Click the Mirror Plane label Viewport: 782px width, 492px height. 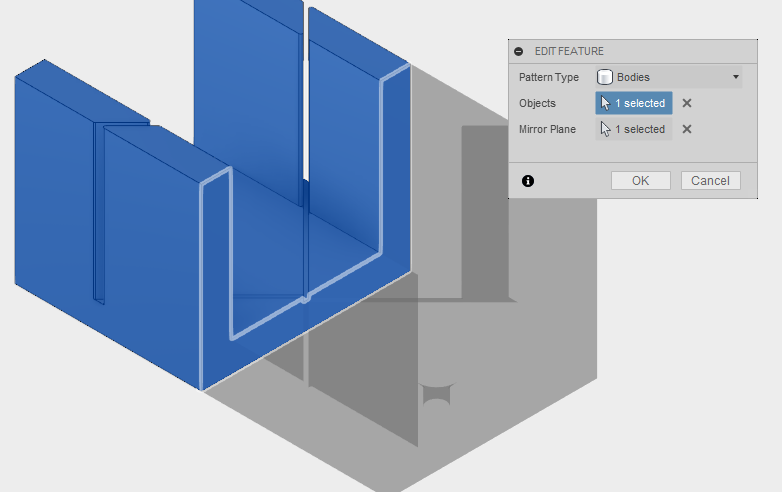click(x=547, y=129)
